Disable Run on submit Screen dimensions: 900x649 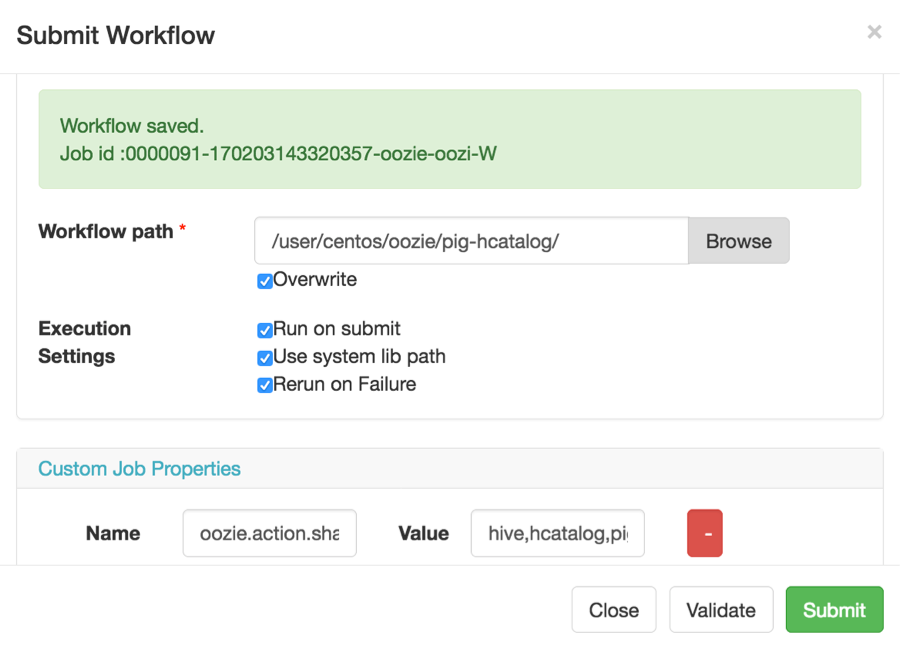[x=265, y=330]
